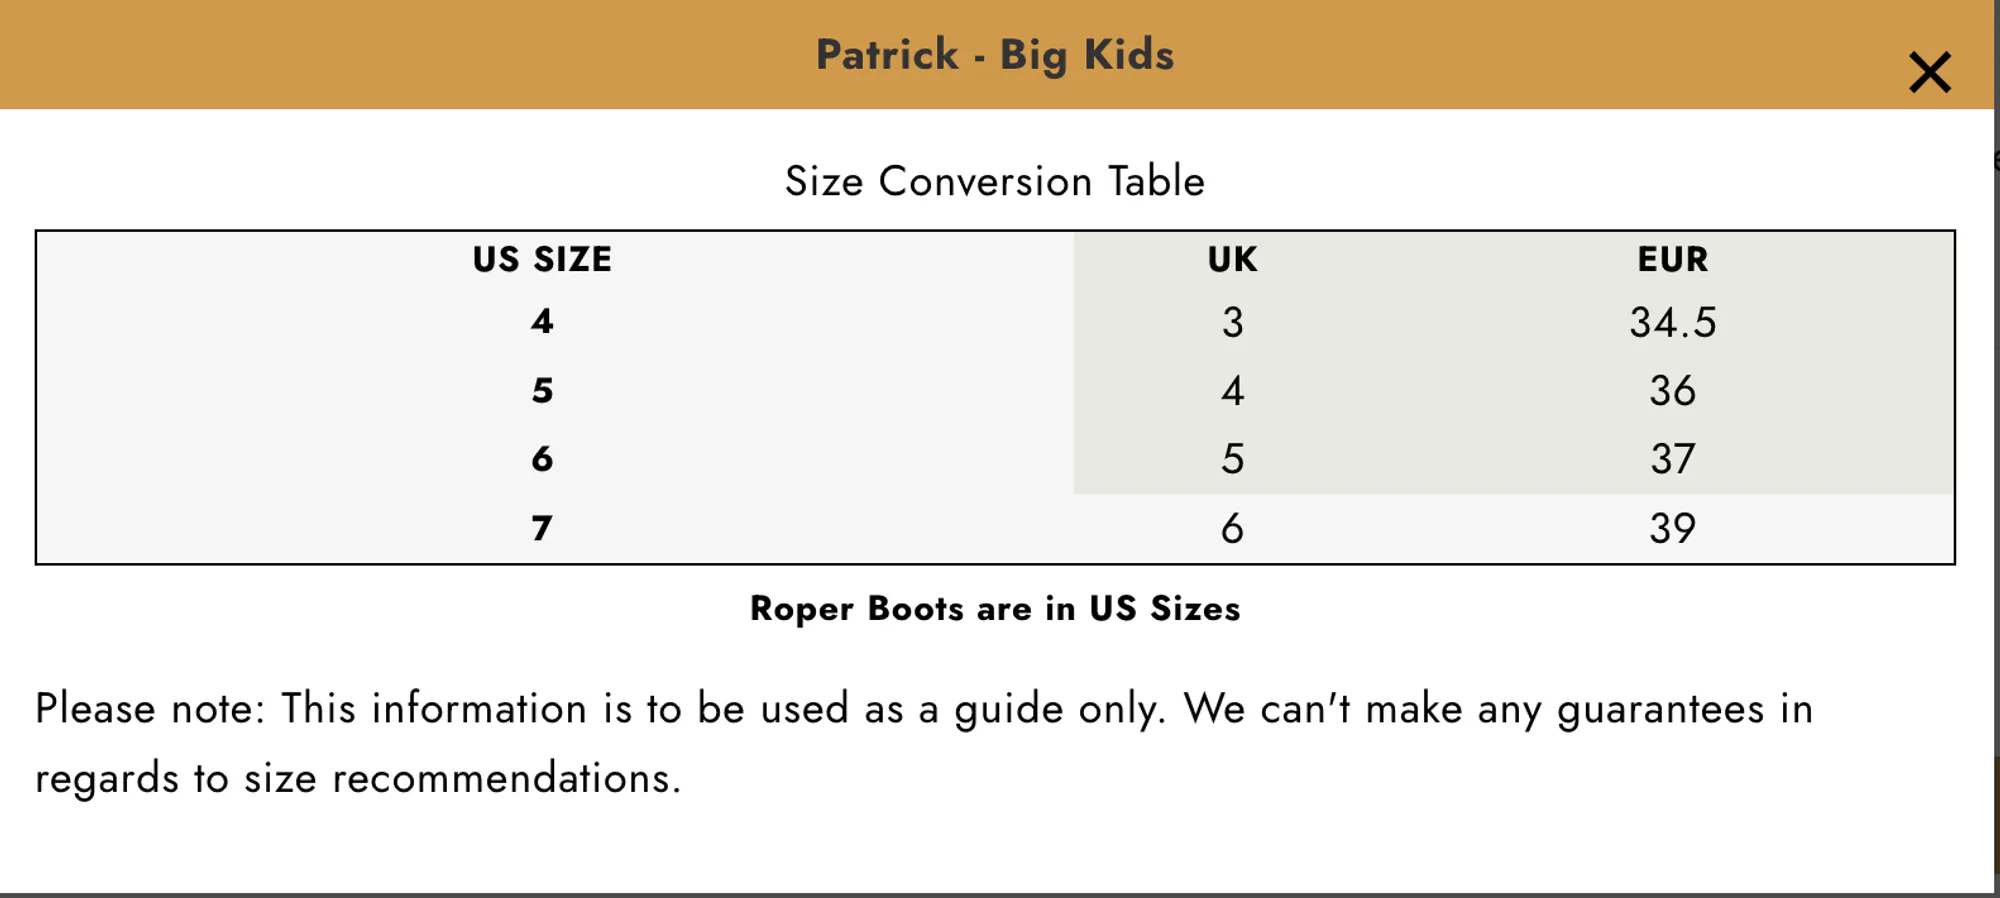The image size is (2000, 898).
Task: Click US size 7 in the table
Action: click(542, 528)
